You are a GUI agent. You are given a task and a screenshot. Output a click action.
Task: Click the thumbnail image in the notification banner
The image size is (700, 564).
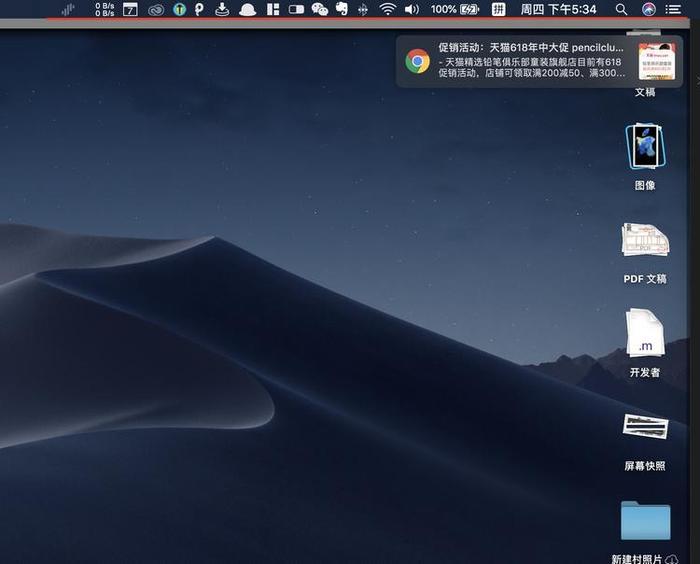point(657,62)
